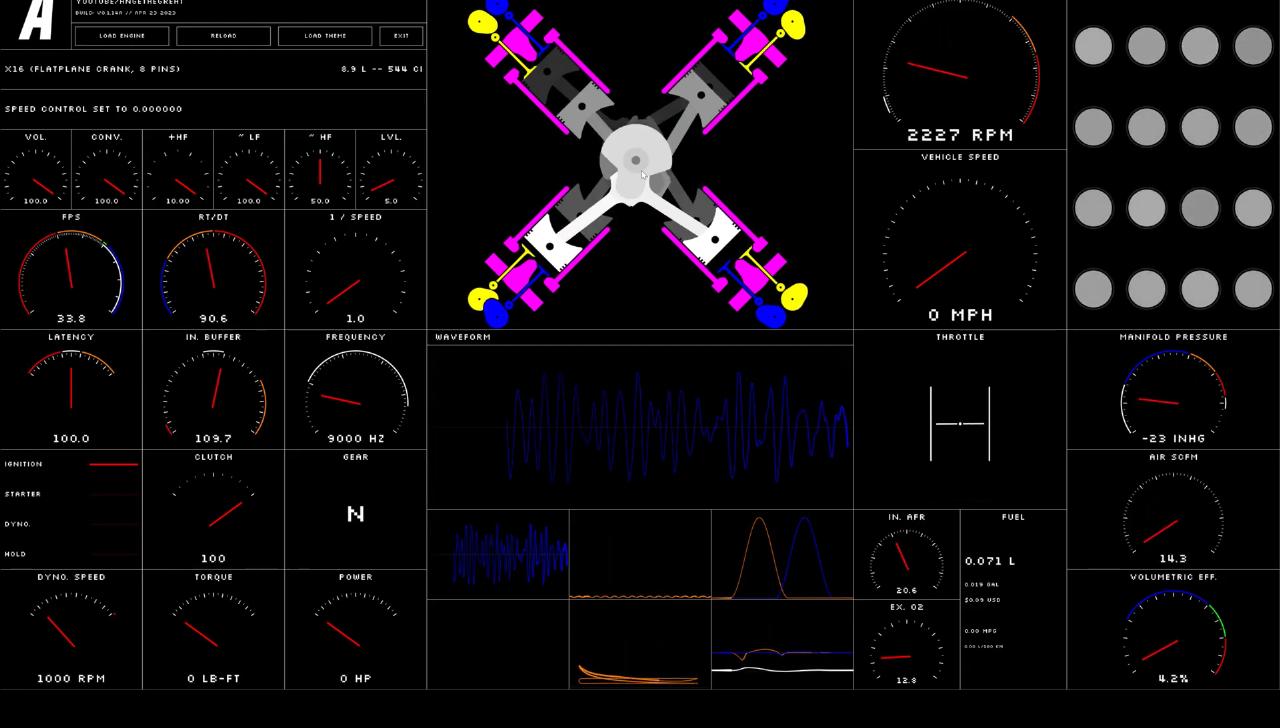Viewport: 1280px width, 728px height.
Task: Toggle the Dyno. indicator row
Action: [x=71, y=524]
